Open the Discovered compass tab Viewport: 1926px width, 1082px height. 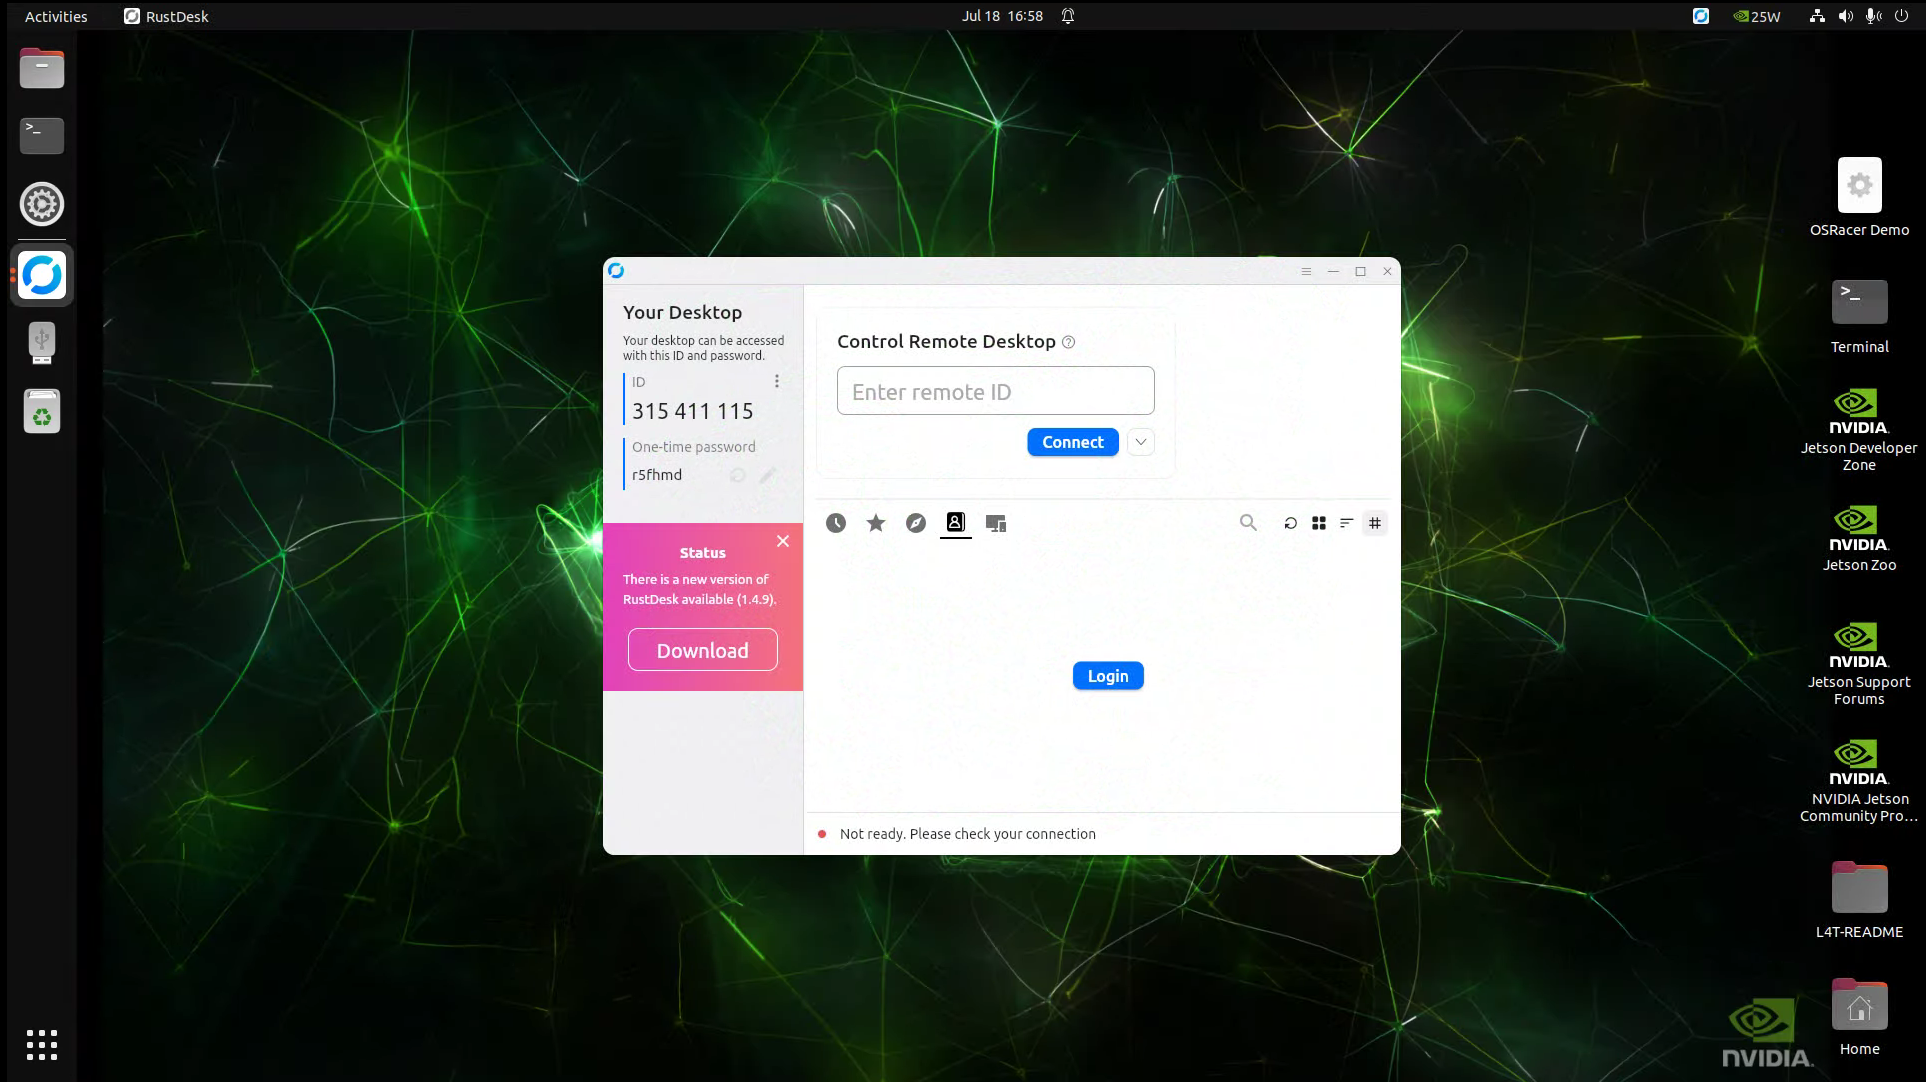(916, 523)
